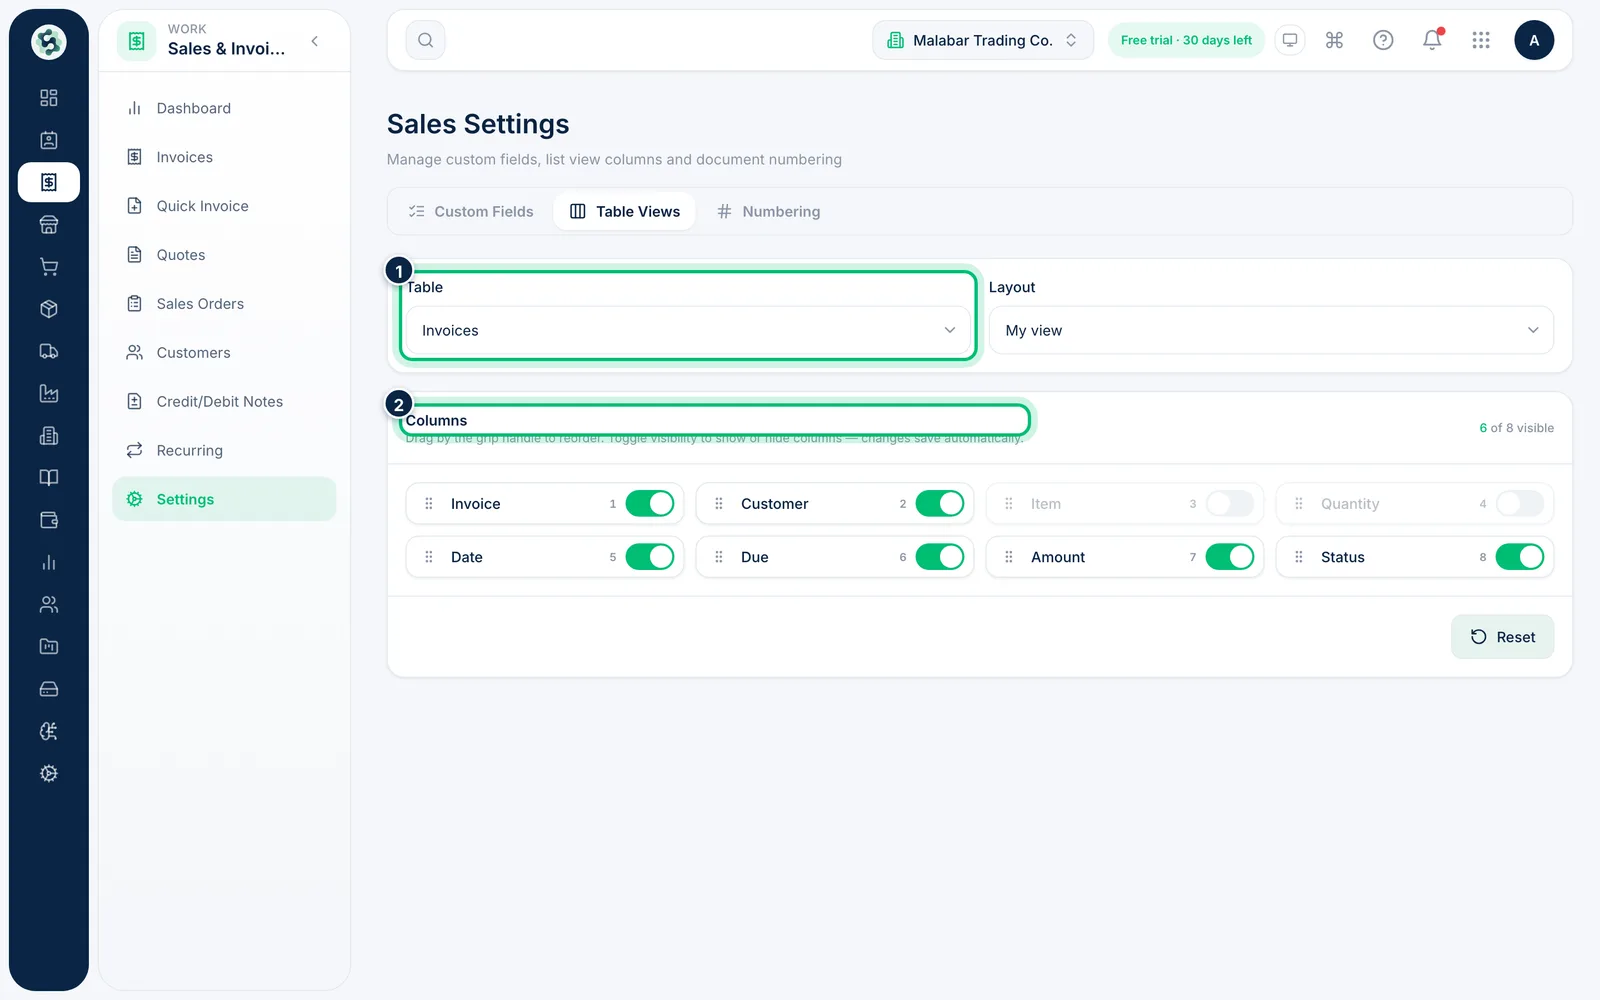Screen dimensions: 1600x1000
Task: Click the wallet icon in left rail
Action: click(48, 520)
